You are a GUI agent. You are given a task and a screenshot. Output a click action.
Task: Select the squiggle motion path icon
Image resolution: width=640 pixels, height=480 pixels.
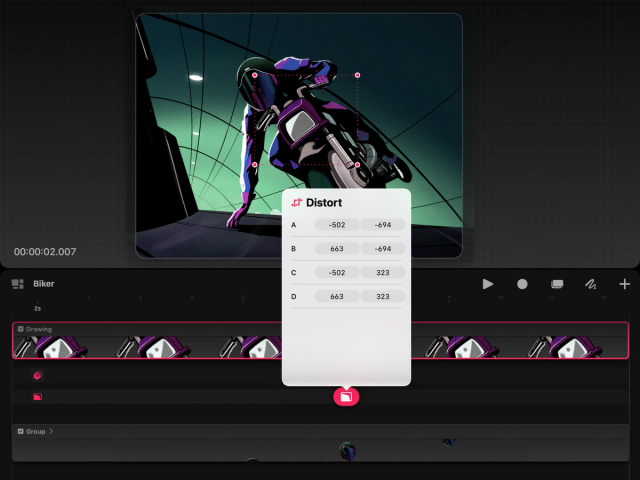tap(591, 284)
